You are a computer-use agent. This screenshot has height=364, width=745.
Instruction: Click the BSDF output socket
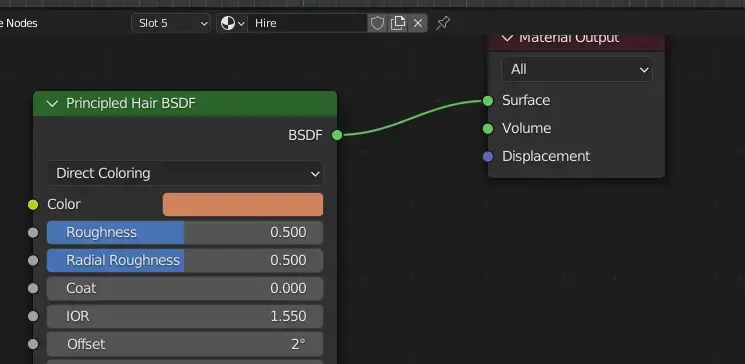[x=337, y=135]
